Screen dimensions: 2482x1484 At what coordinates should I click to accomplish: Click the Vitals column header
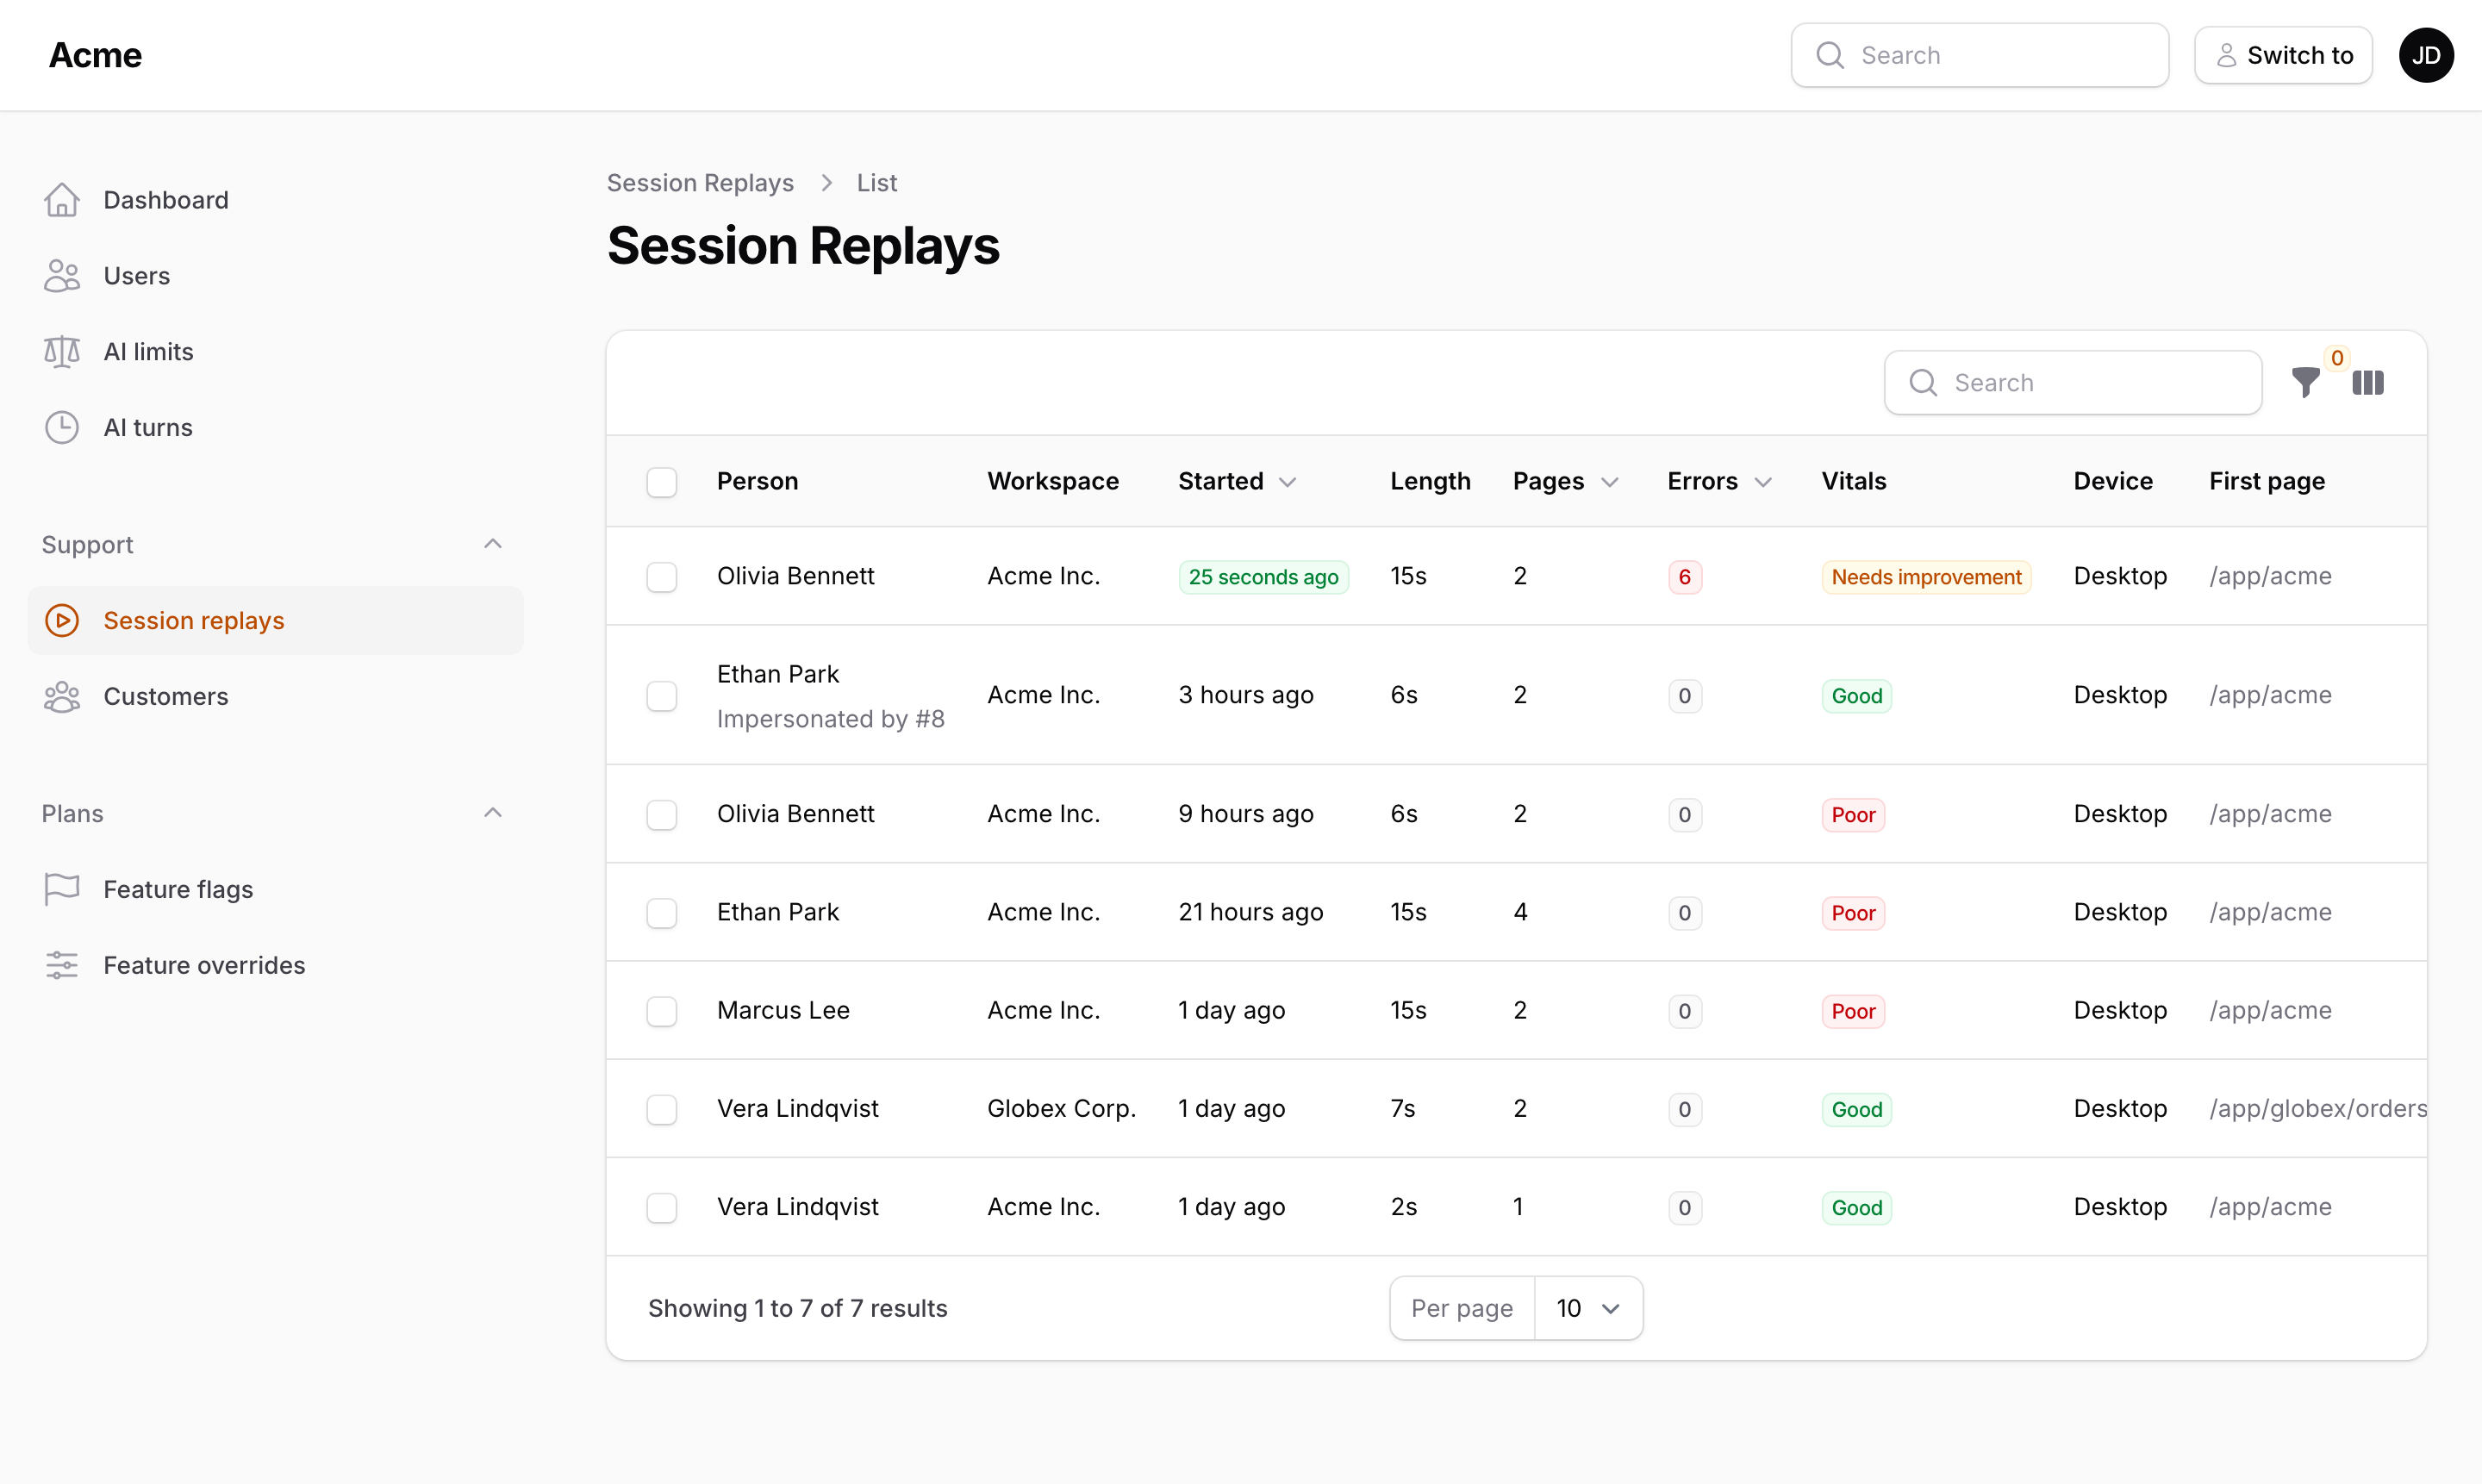[1853, 482]
